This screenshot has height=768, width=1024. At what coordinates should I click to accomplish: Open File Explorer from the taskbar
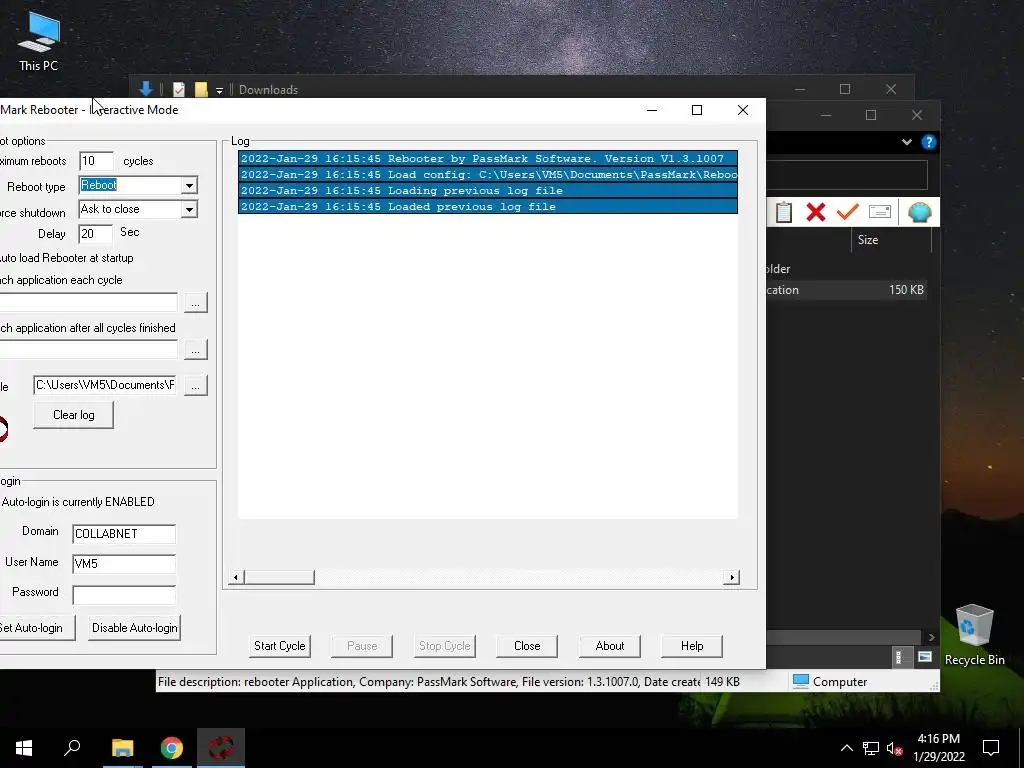(122, 748)
